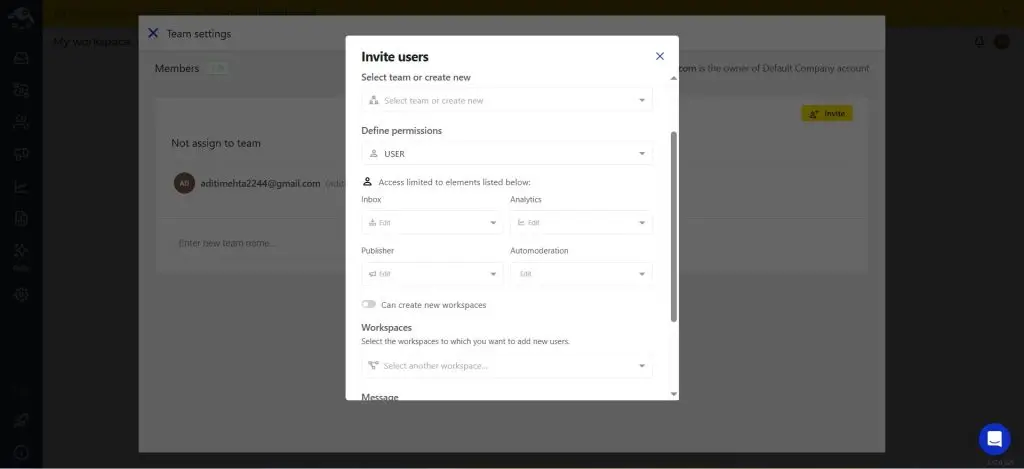Close the Invite users dialog
This screenshot has height=469, width=1024.
[660, 56]
